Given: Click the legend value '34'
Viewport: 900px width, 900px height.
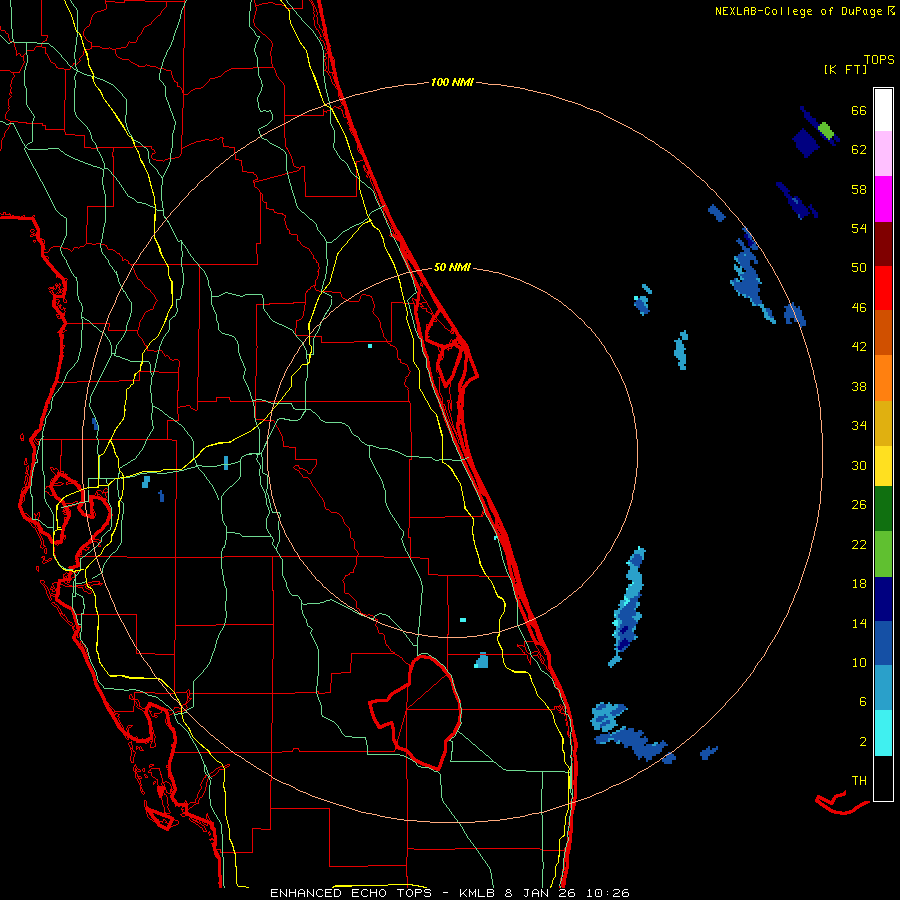Looking at the screenshot, I should (x=859, y=426).
